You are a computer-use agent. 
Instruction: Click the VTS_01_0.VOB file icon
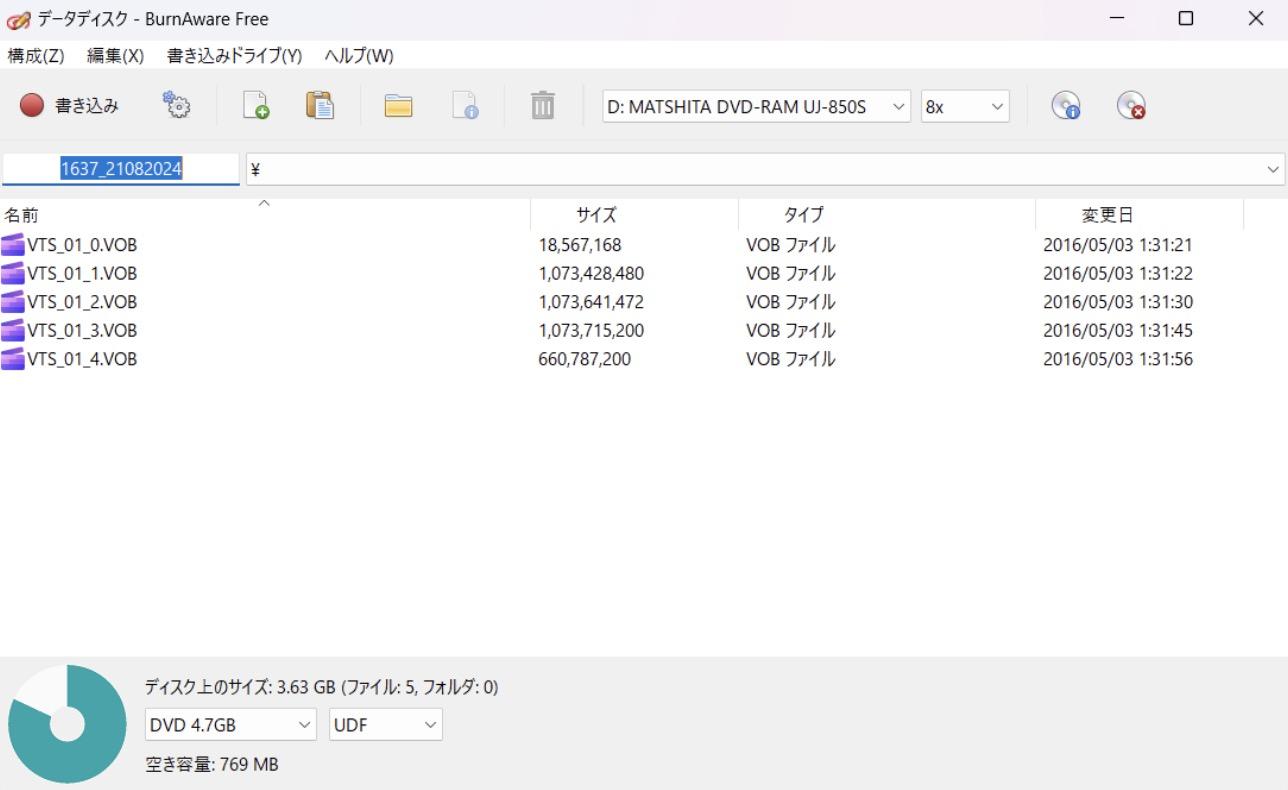point(13,245)
